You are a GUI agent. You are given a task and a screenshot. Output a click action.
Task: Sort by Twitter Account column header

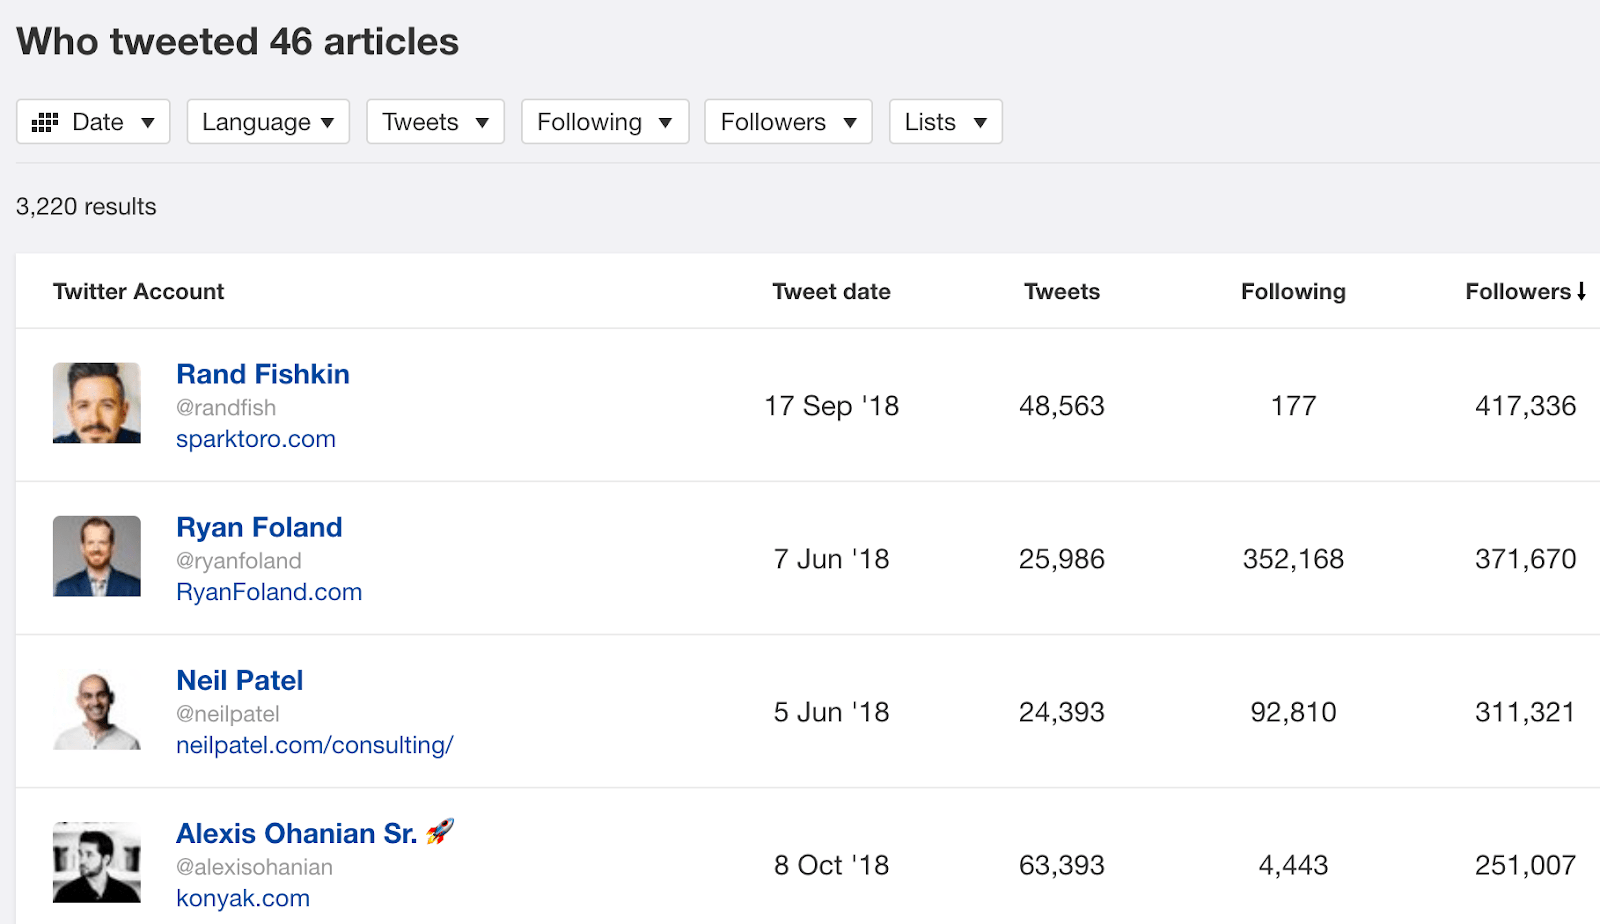pyautogui.click(x=138, y=291)
